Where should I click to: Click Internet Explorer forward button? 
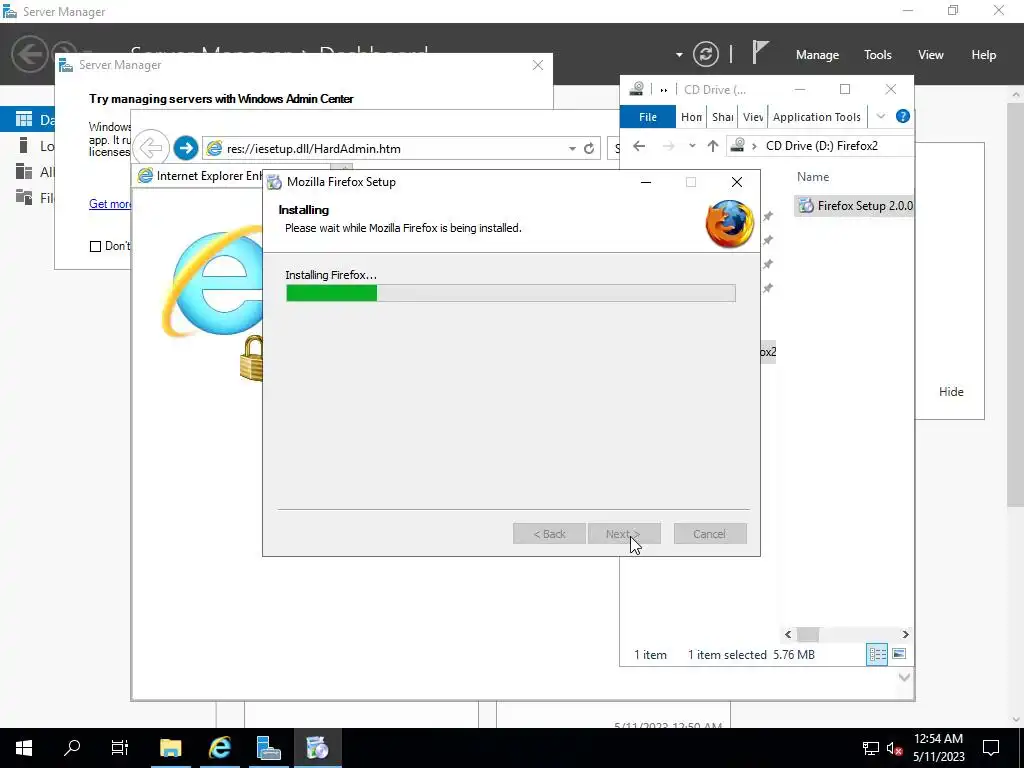point(185,148)
